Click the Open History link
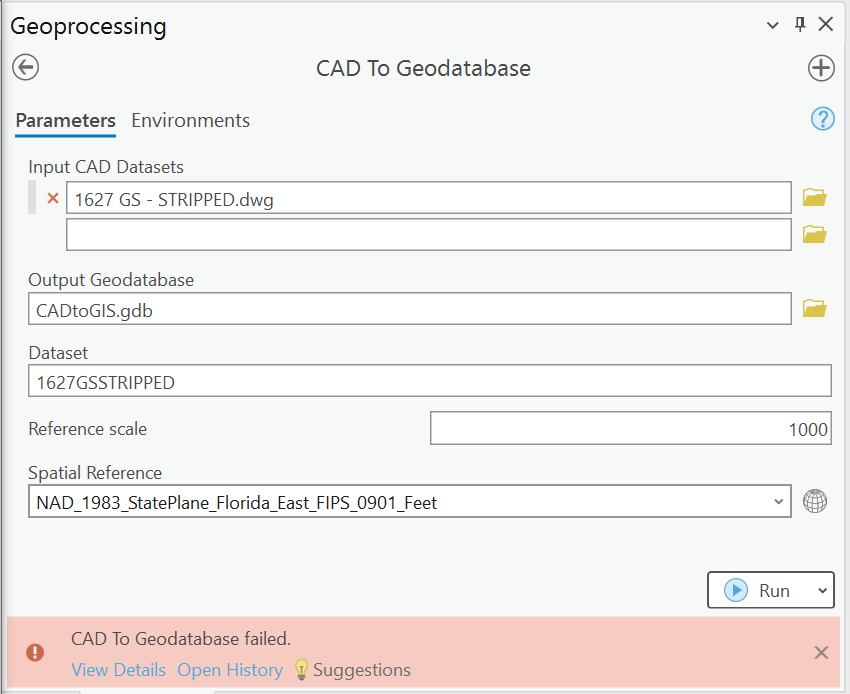 230,670
